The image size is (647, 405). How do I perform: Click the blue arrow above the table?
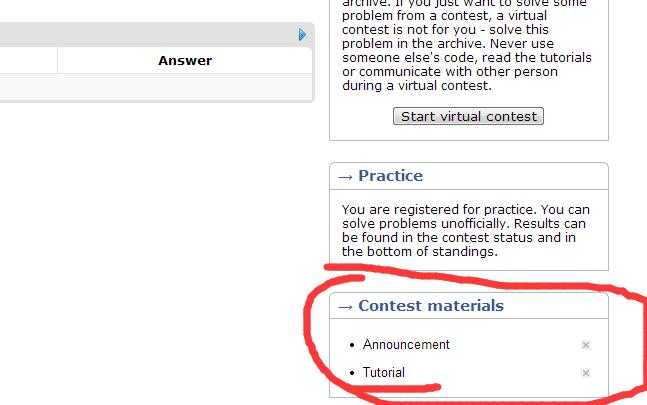coord(302,35)
